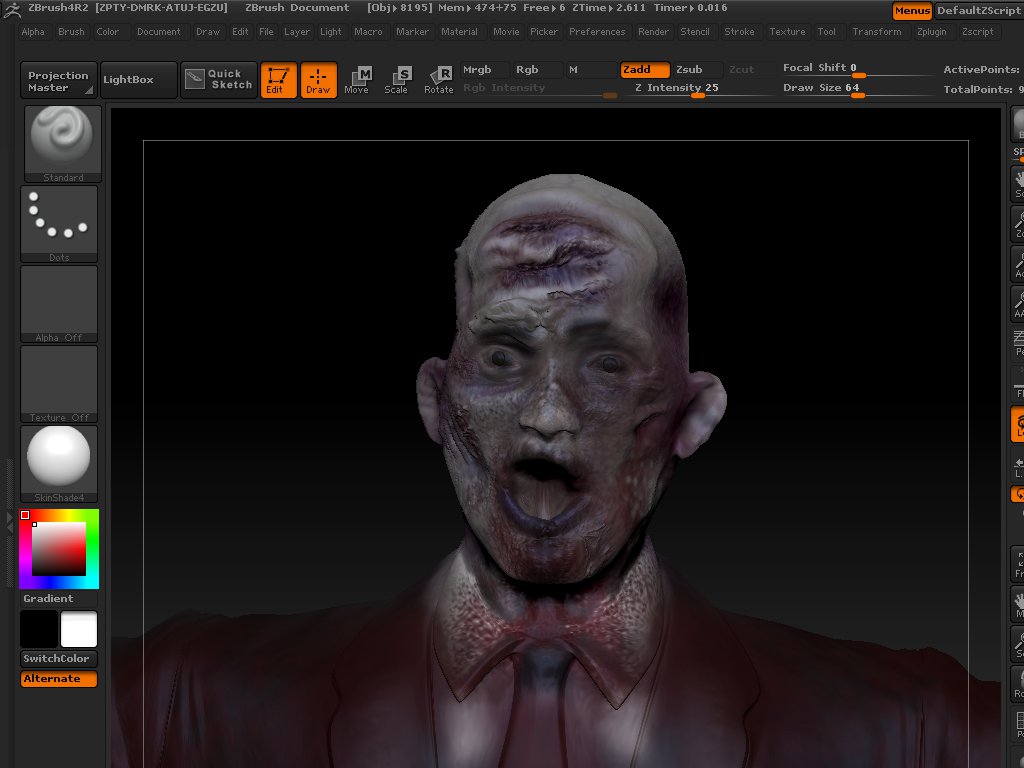
Task: Switch to the Move tool
Action: (x=357, y=80)
